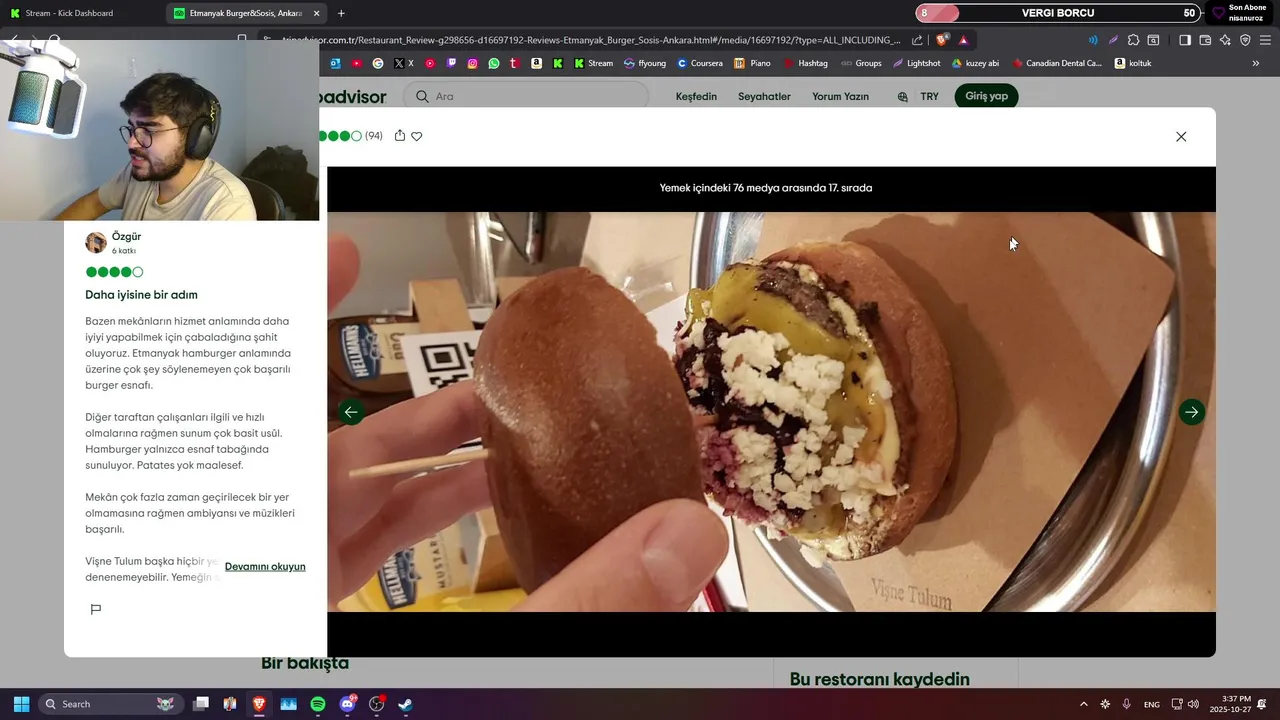The width and height of the screenshot is (1280, 720).
Task: Open the Canadian Dental Ca... bookmark
Action: 1056,63
